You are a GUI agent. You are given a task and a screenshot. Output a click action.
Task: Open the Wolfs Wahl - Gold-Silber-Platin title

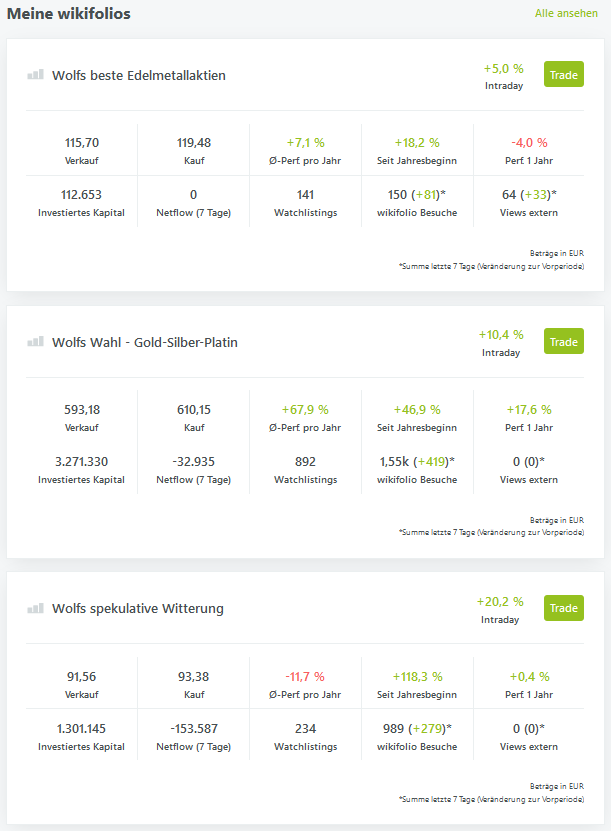[x=145, y=342]
